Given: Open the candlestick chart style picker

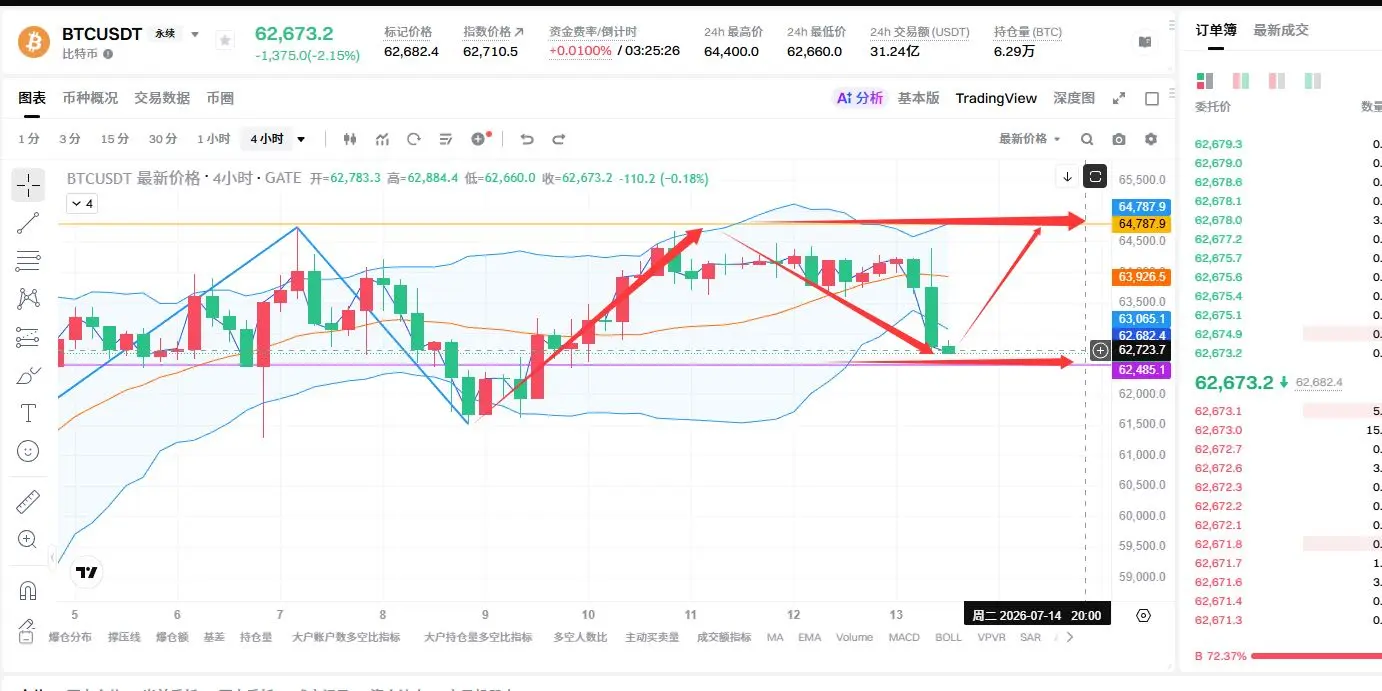Looking at the screenshot, I should coord(350,139).
